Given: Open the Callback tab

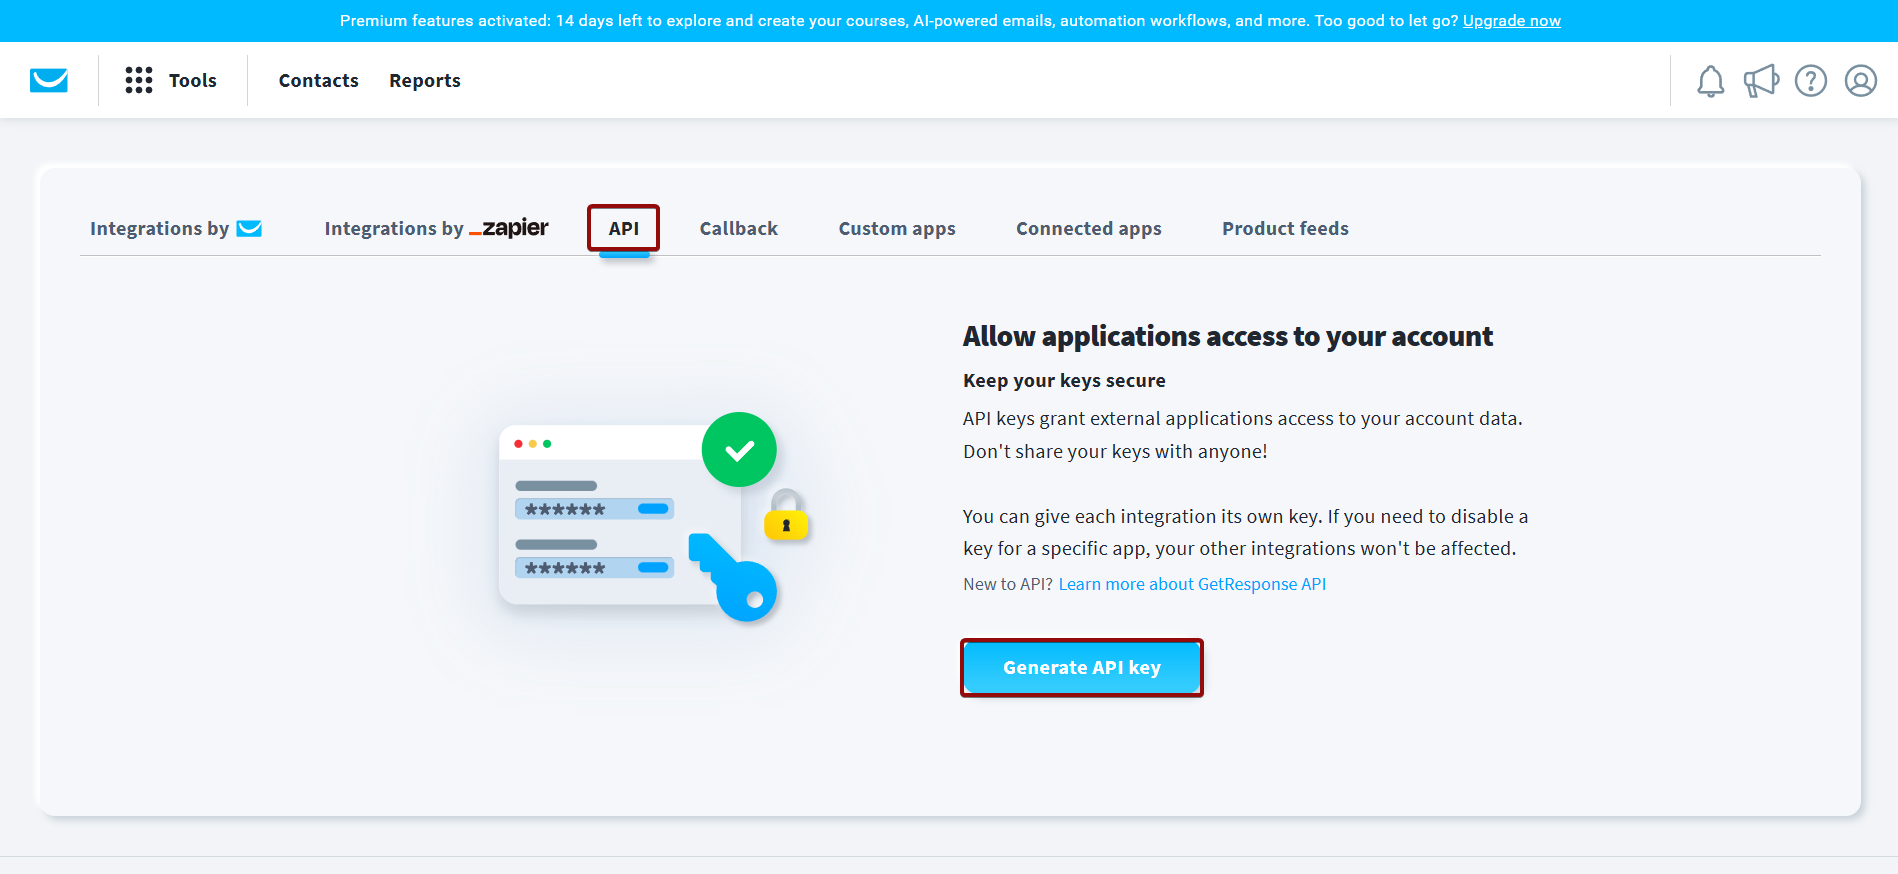Looking at the screenshot, I should (738, 229).
